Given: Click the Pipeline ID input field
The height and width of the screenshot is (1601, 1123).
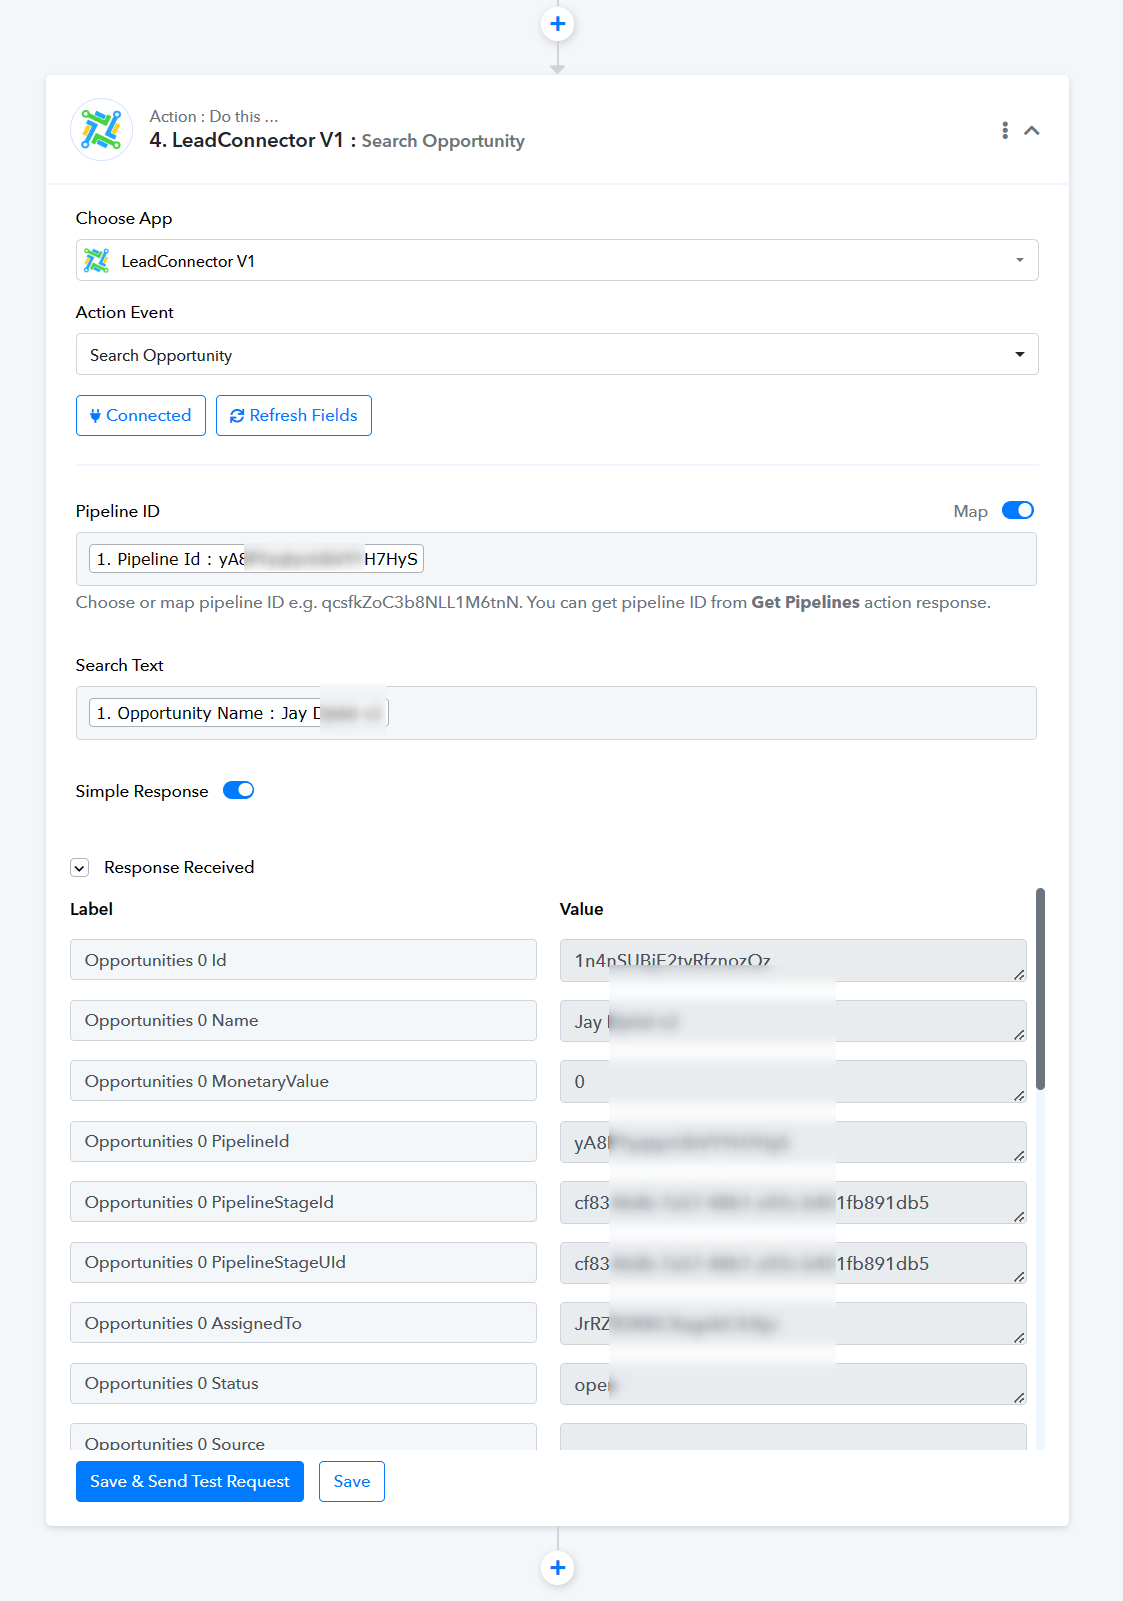Looking at the screenshot, I should (556, 559).
